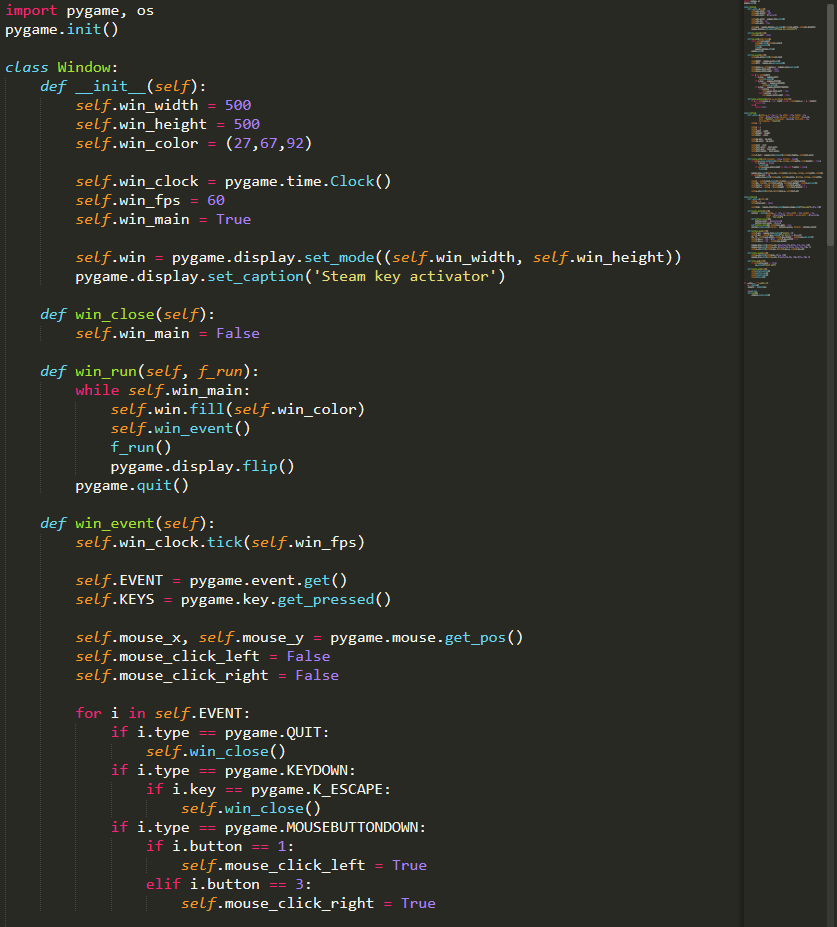837x927 pixels.
Task: Click the 'self.win.fill(self.win_color)' line
Action: (237, 409)
